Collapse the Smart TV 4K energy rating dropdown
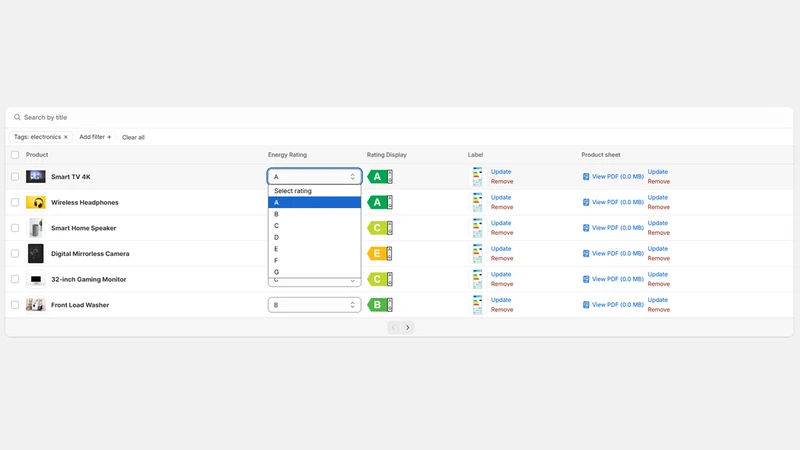 pyautogui.click(x=314, y=177)
